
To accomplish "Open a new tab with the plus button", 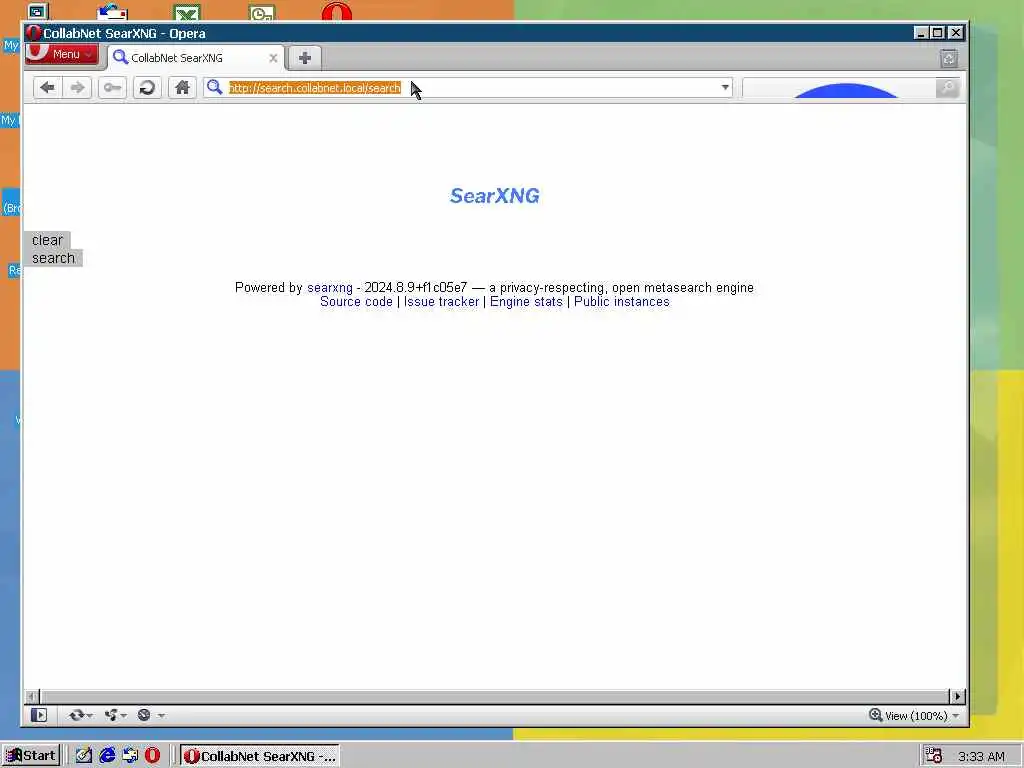I will pyautogui.click(x=304, y=57).
